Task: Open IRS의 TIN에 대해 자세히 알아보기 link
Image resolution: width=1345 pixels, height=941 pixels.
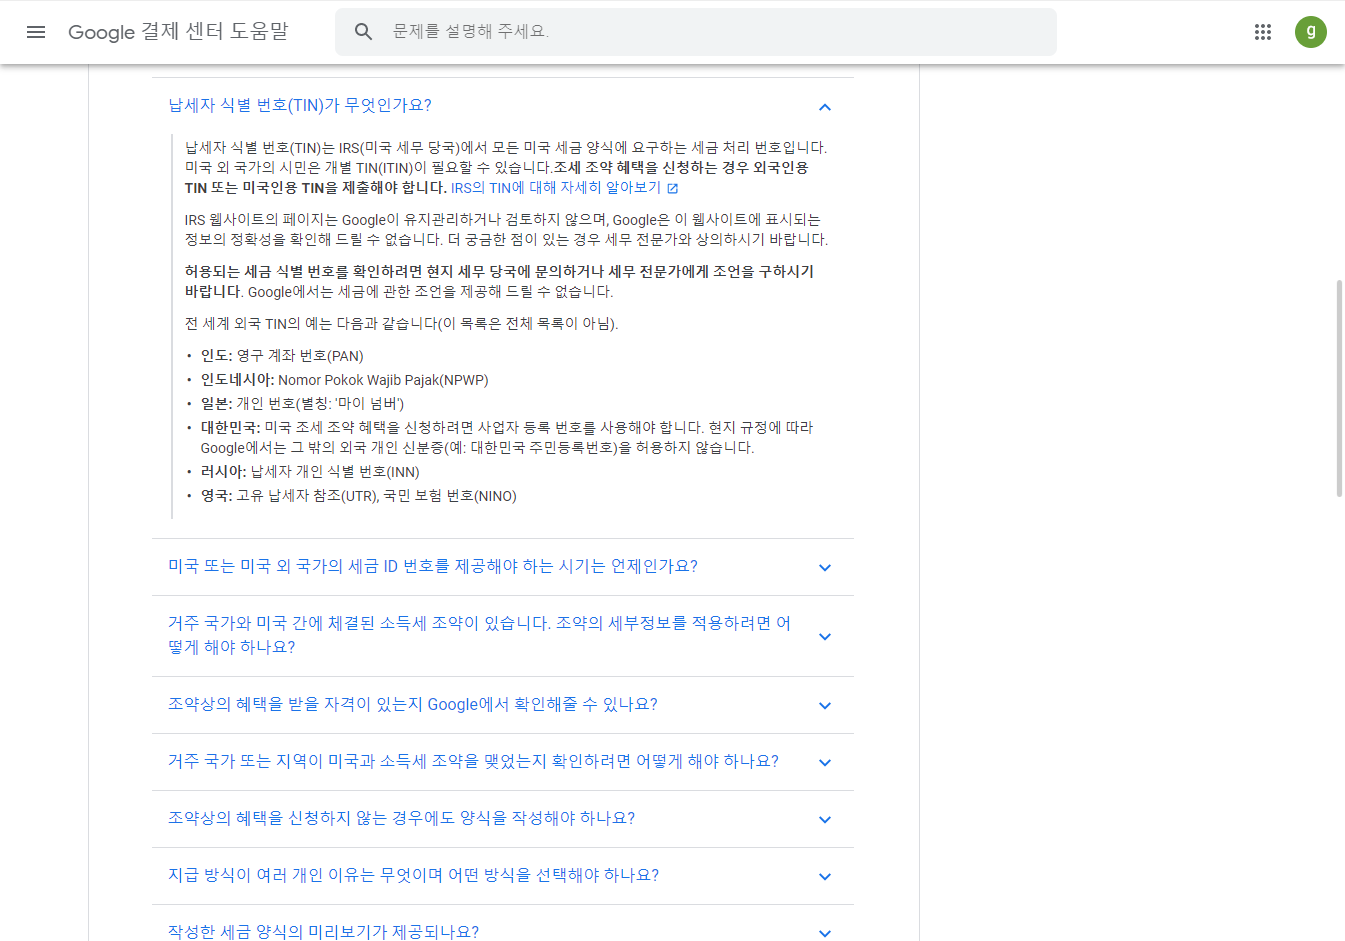Action: [556, 188]
